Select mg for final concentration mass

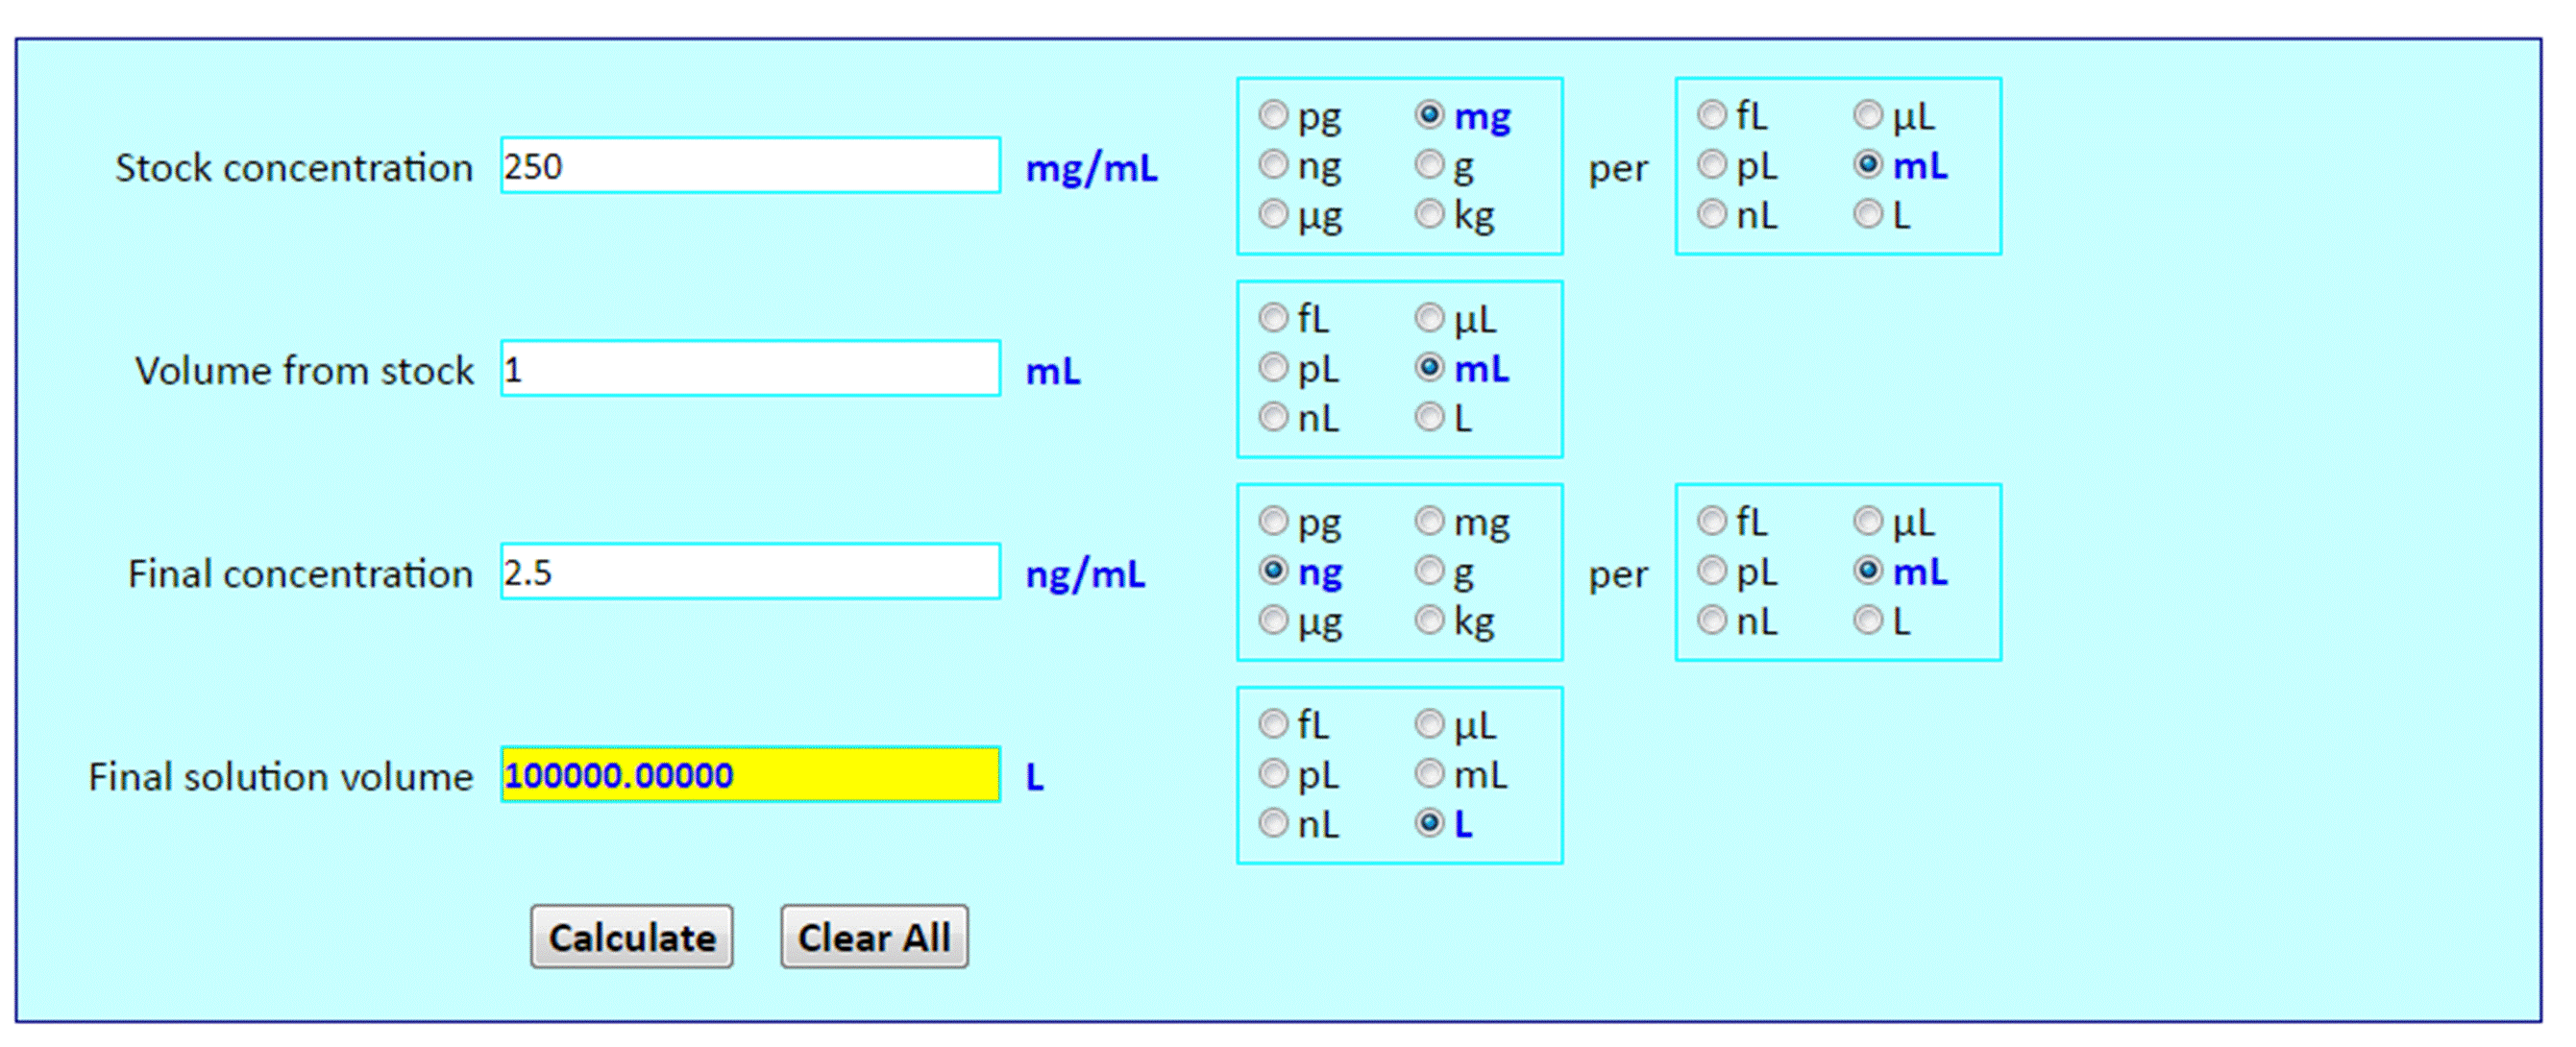1429,521
